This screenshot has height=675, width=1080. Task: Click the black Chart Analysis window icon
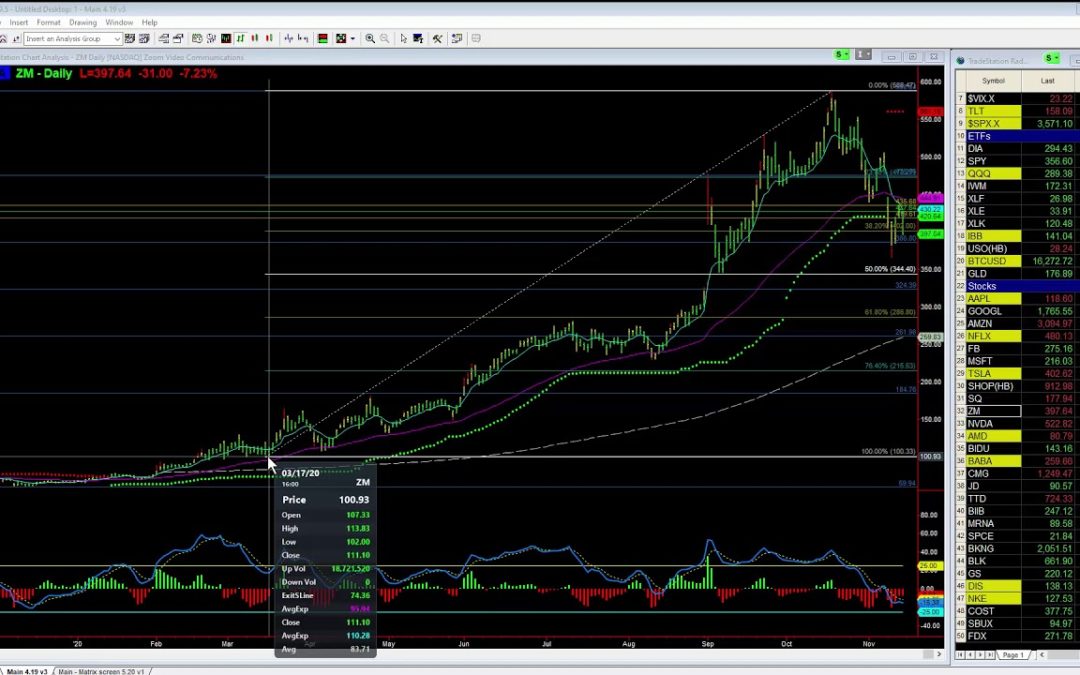(x=226, y=39)
